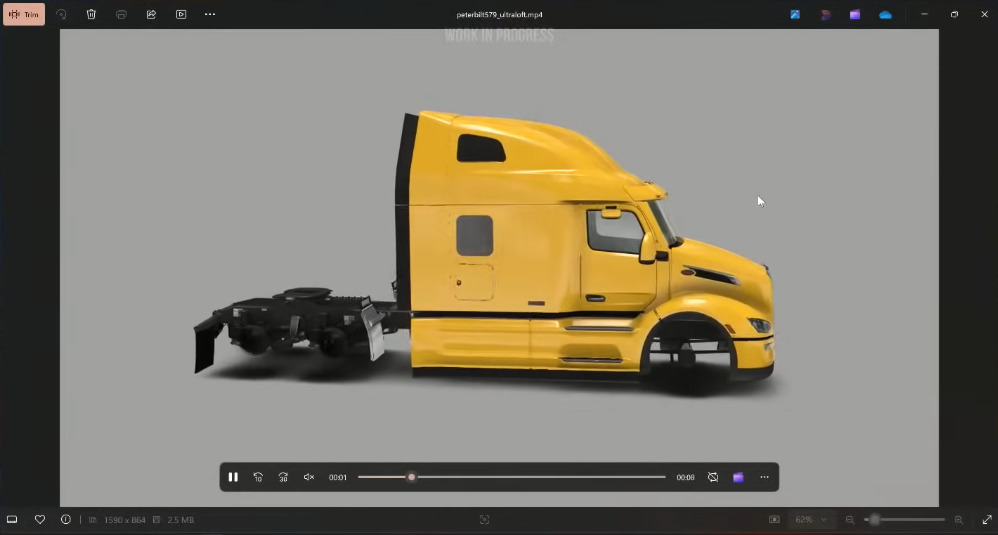998x535 pixels.
Task: Show file info with the info icon
Action: (x=66, y=520)
